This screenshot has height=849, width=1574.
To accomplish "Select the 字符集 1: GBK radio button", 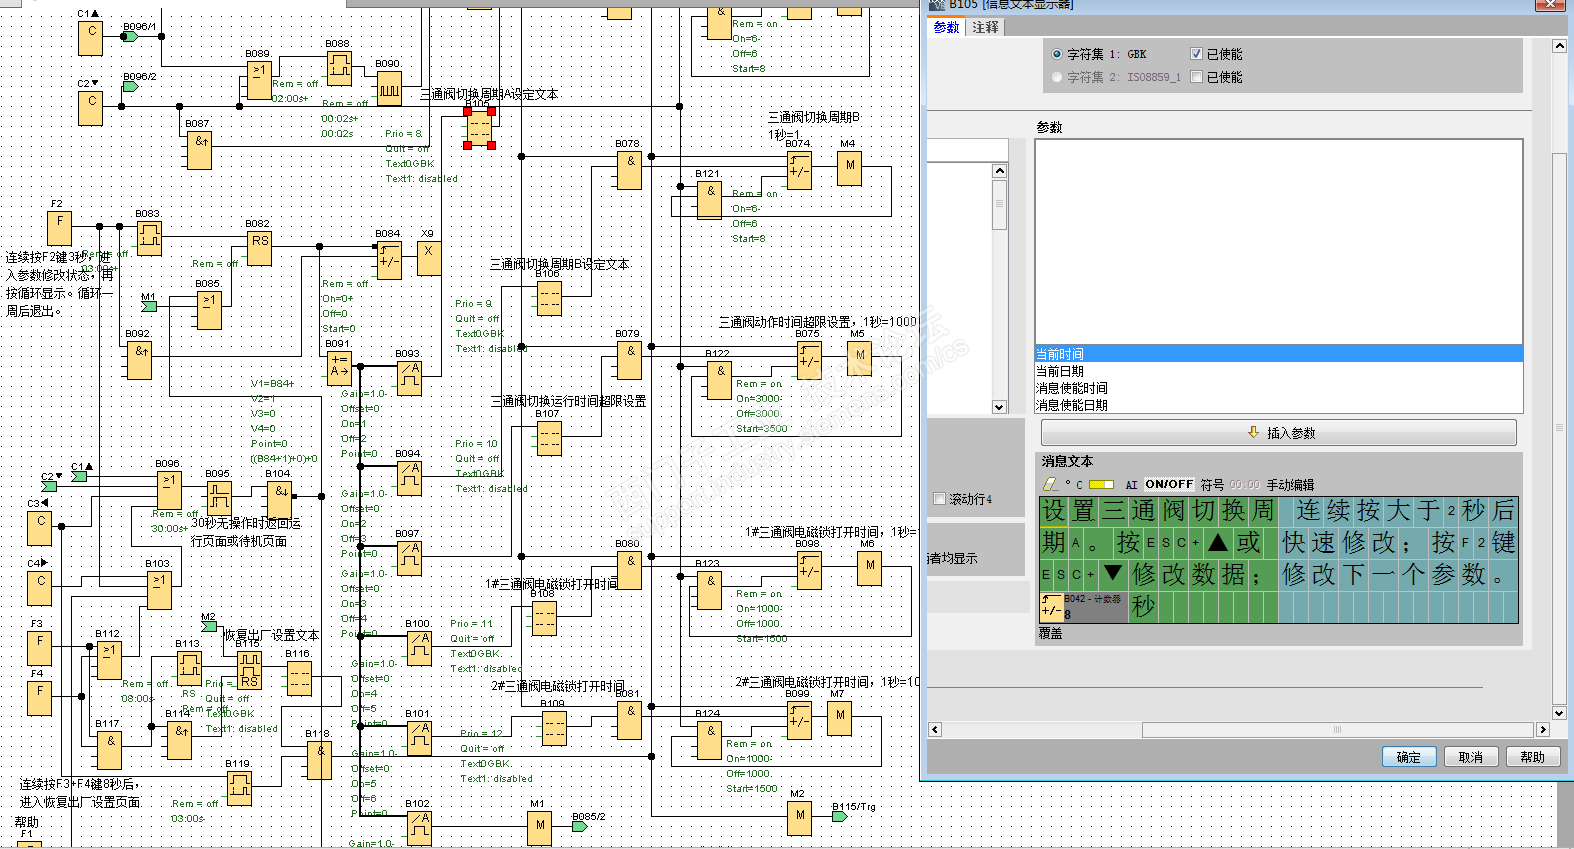I will [1058, 54].
